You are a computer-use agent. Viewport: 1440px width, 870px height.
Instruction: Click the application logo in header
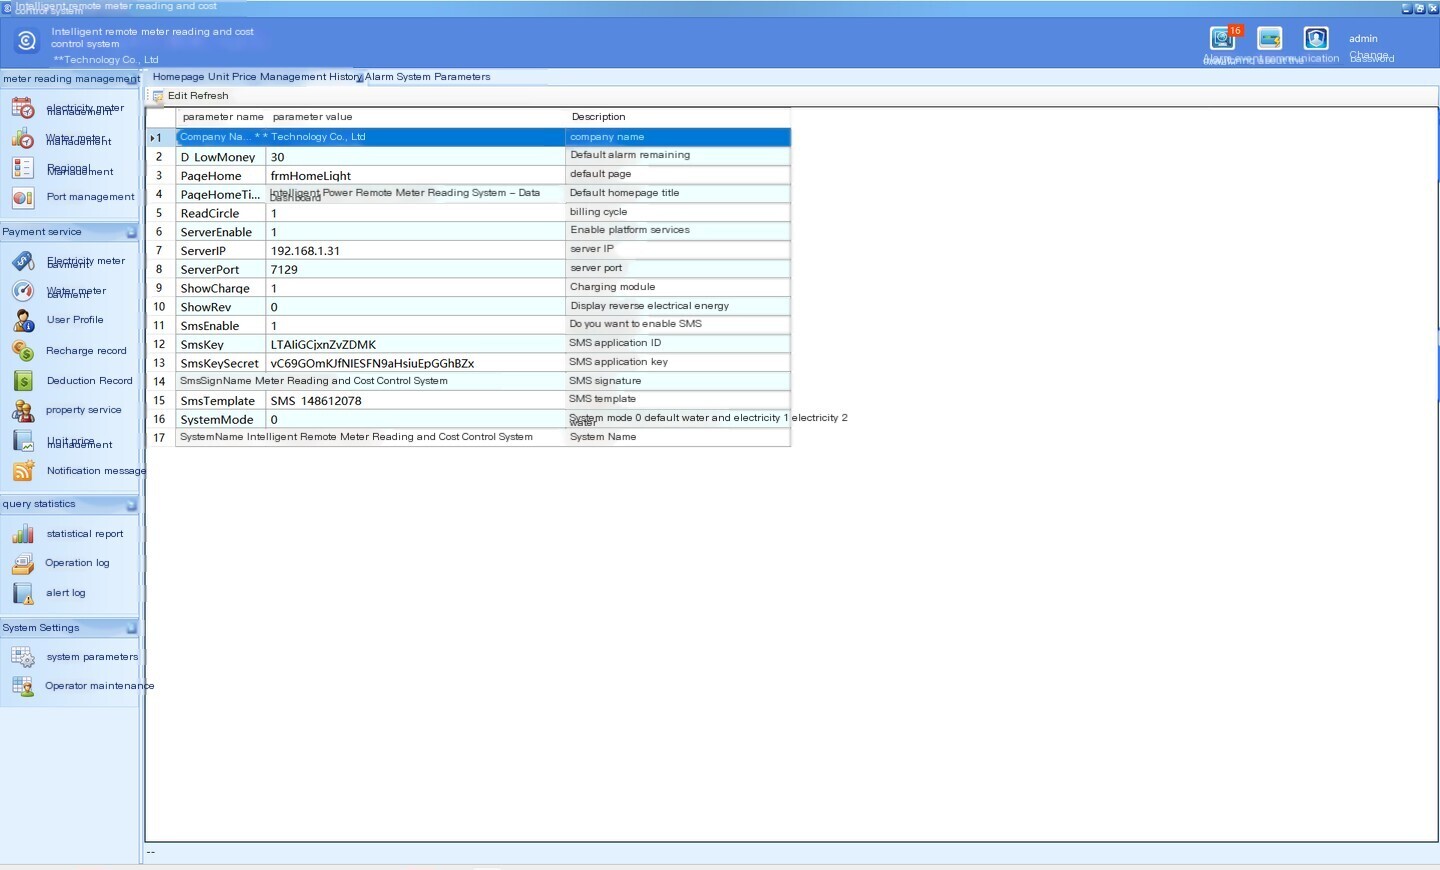click(x=27, y=40)
